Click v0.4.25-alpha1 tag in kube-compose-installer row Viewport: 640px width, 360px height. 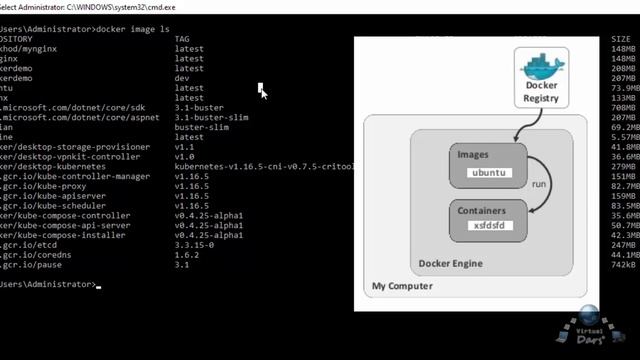pyautogui.click(x=209, y=235)
